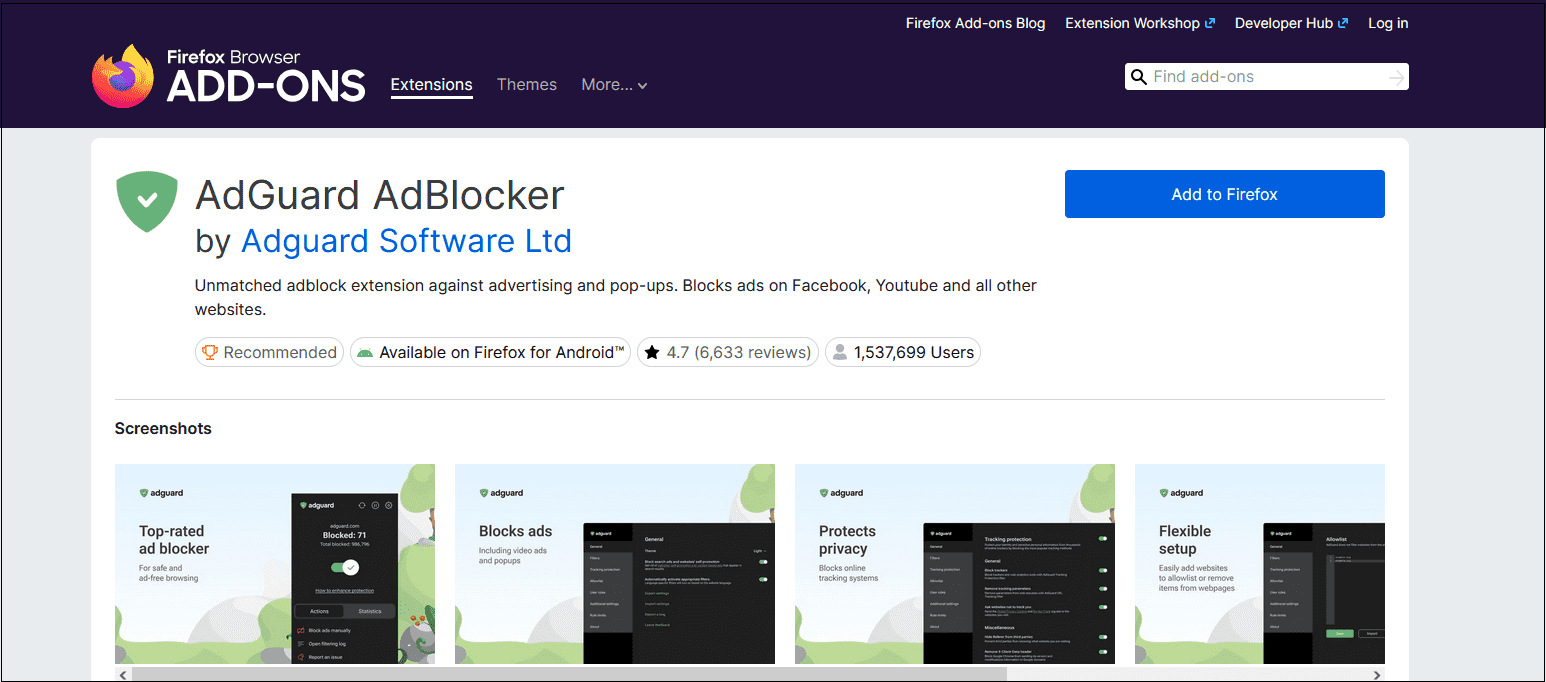
Task: Click the user icon next to user count
Action: pyautogui.click(x=841, y=352)
